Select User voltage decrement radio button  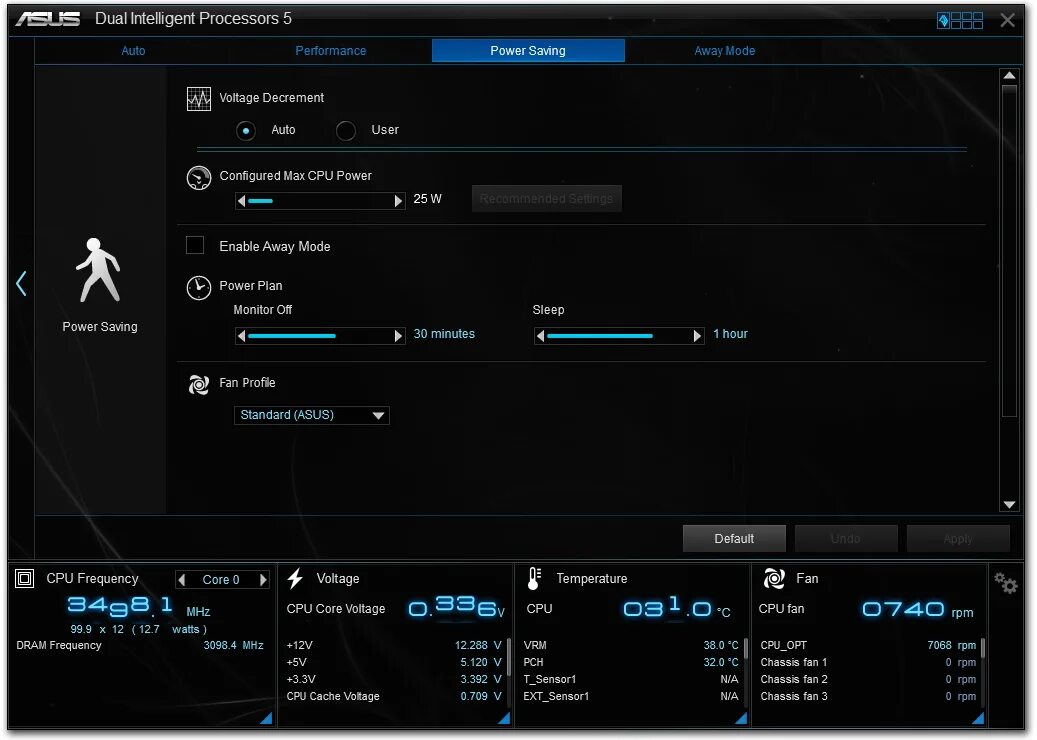[346, 131]
